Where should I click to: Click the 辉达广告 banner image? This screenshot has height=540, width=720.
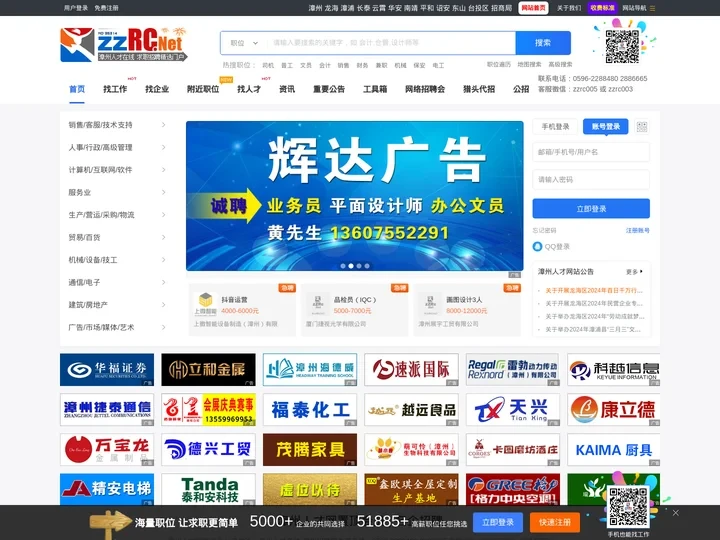tap(354, 196)
